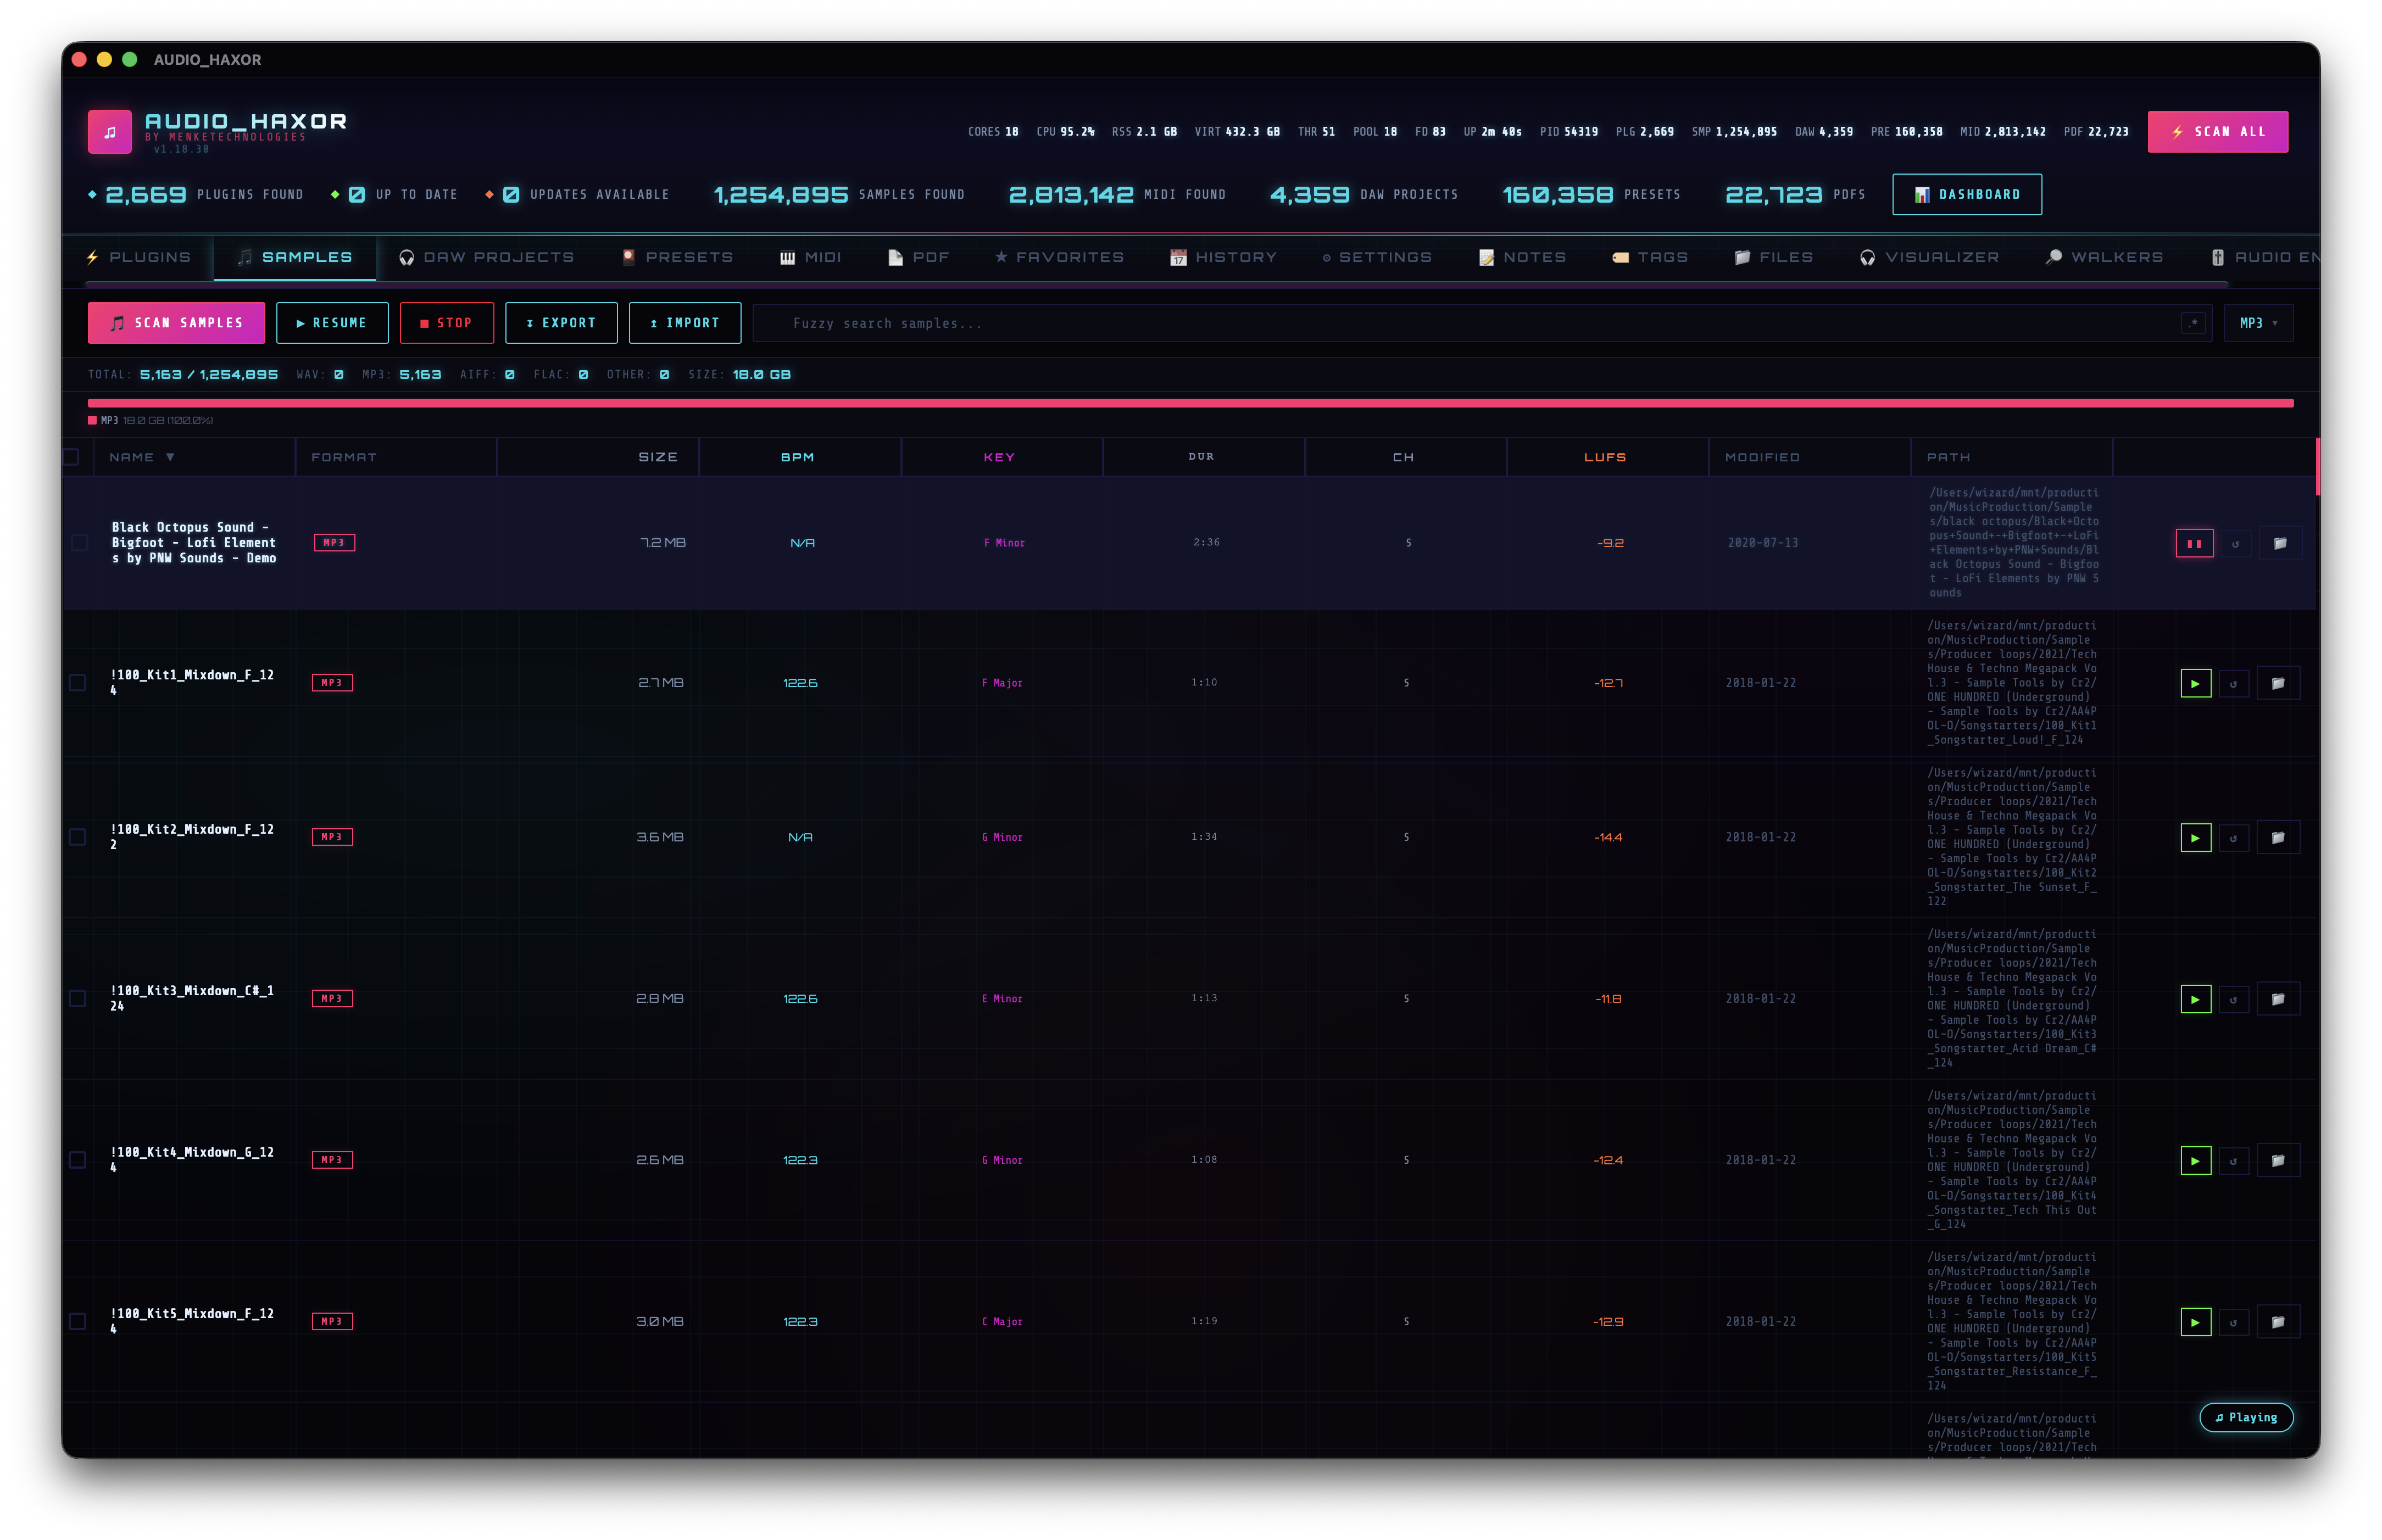Check the Black Octopus Sound row checkbox
Image resolution: width=2382 pixels, height=1540 pixels.
point(79,543)
